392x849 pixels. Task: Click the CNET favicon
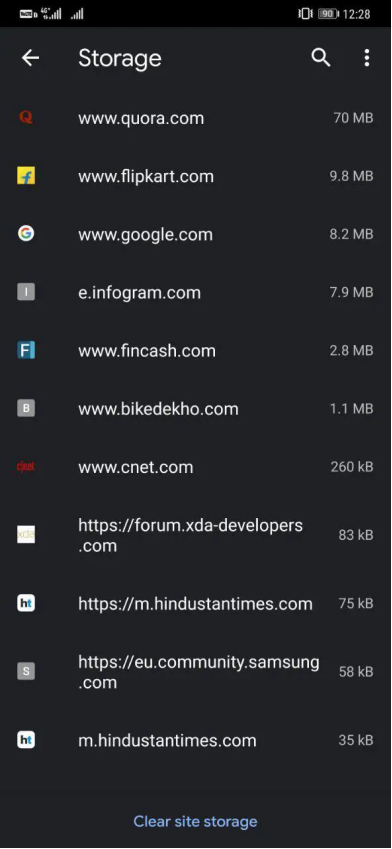coord(26,467)
